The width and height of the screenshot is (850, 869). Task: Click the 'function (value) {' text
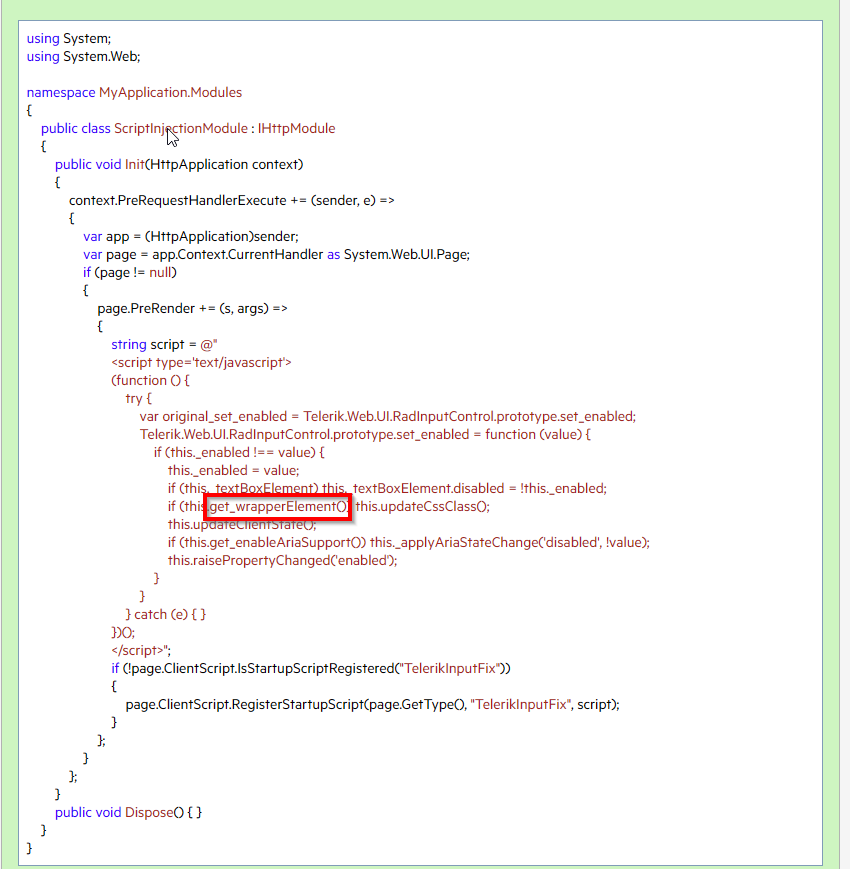tap(538, 434)
